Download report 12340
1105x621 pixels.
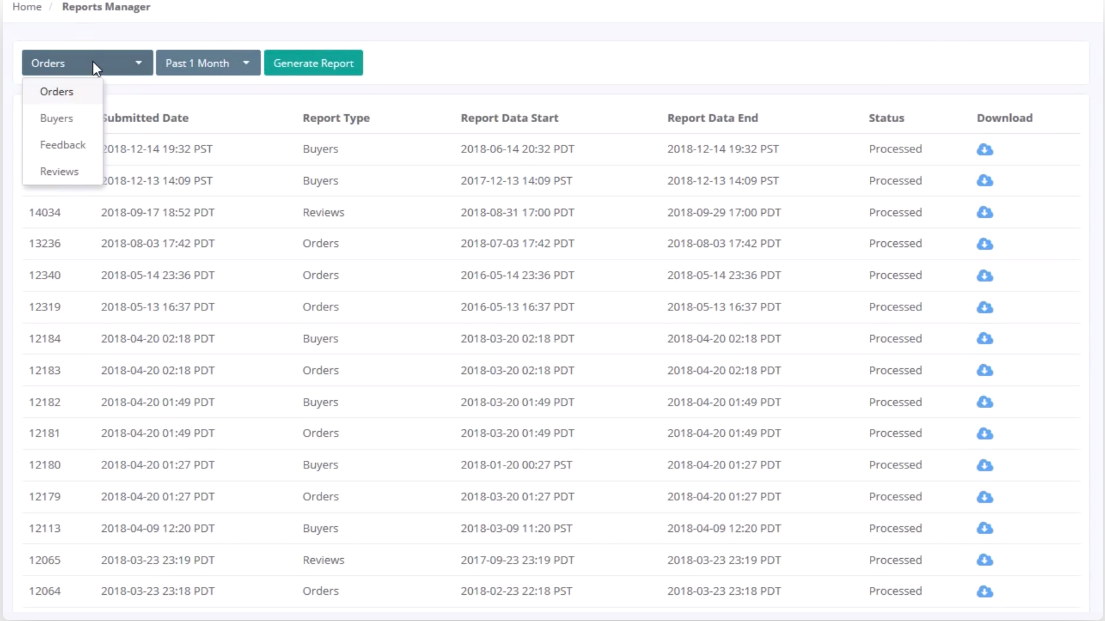click(984, 276)
